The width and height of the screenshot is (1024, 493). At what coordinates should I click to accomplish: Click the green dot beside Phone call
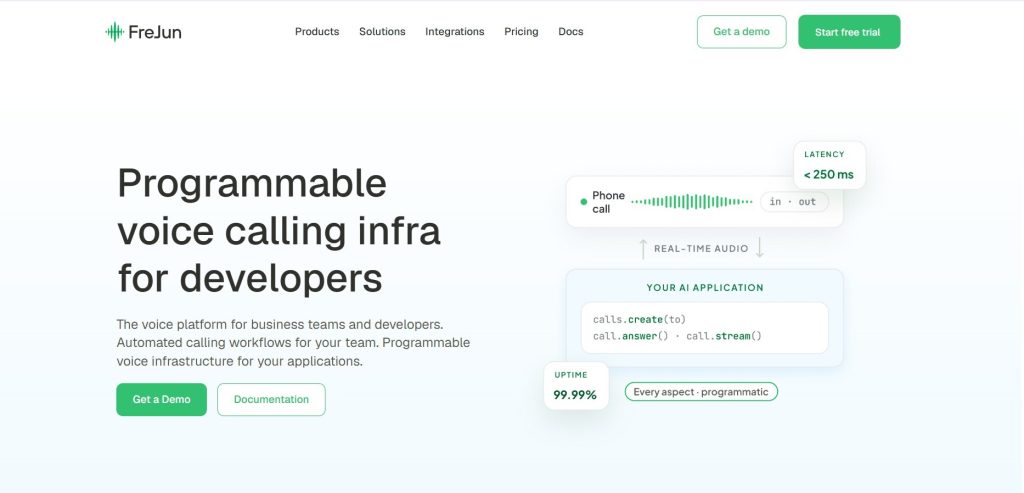584,202
